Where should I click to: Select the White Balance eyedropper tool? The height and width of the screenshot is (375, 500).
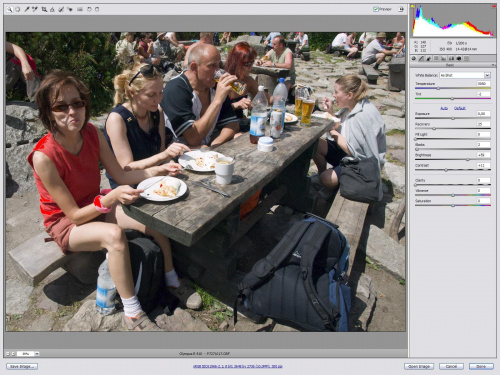[27, 9]
